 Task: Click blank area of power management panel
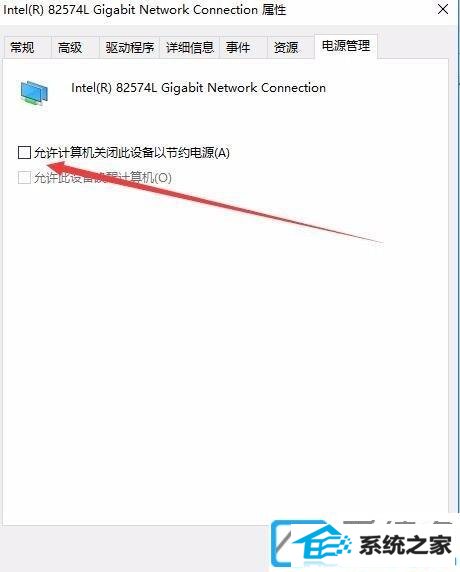(225, 365)
